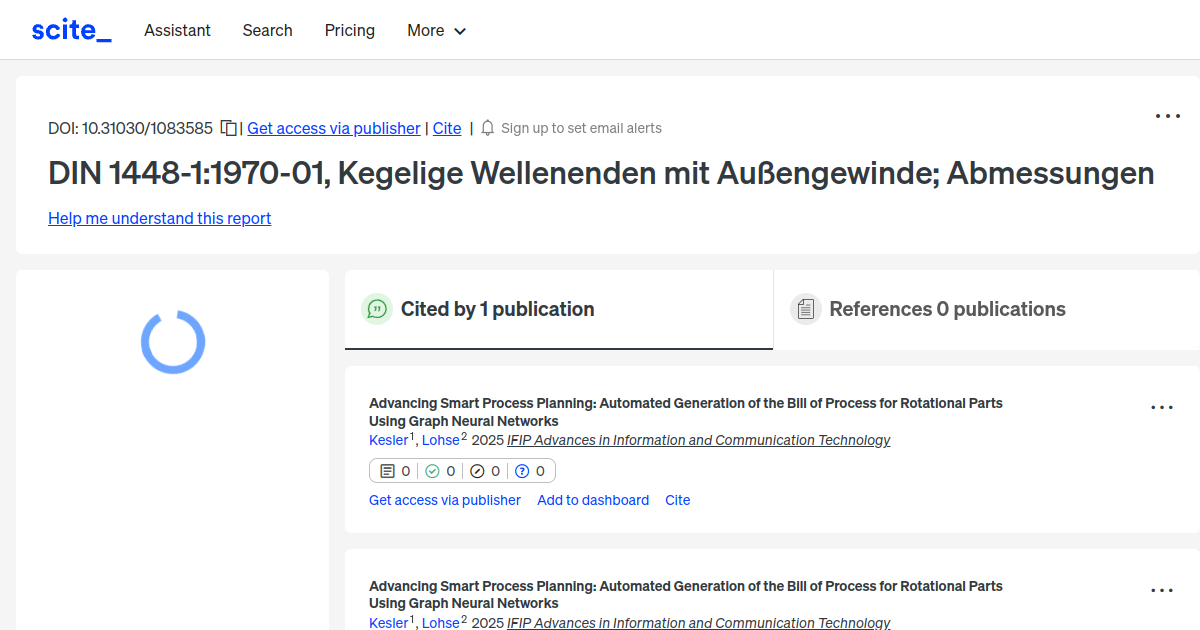The image size is (1200, 630).
Task: Select the mentioning citations icon
Action: [388, 470]
